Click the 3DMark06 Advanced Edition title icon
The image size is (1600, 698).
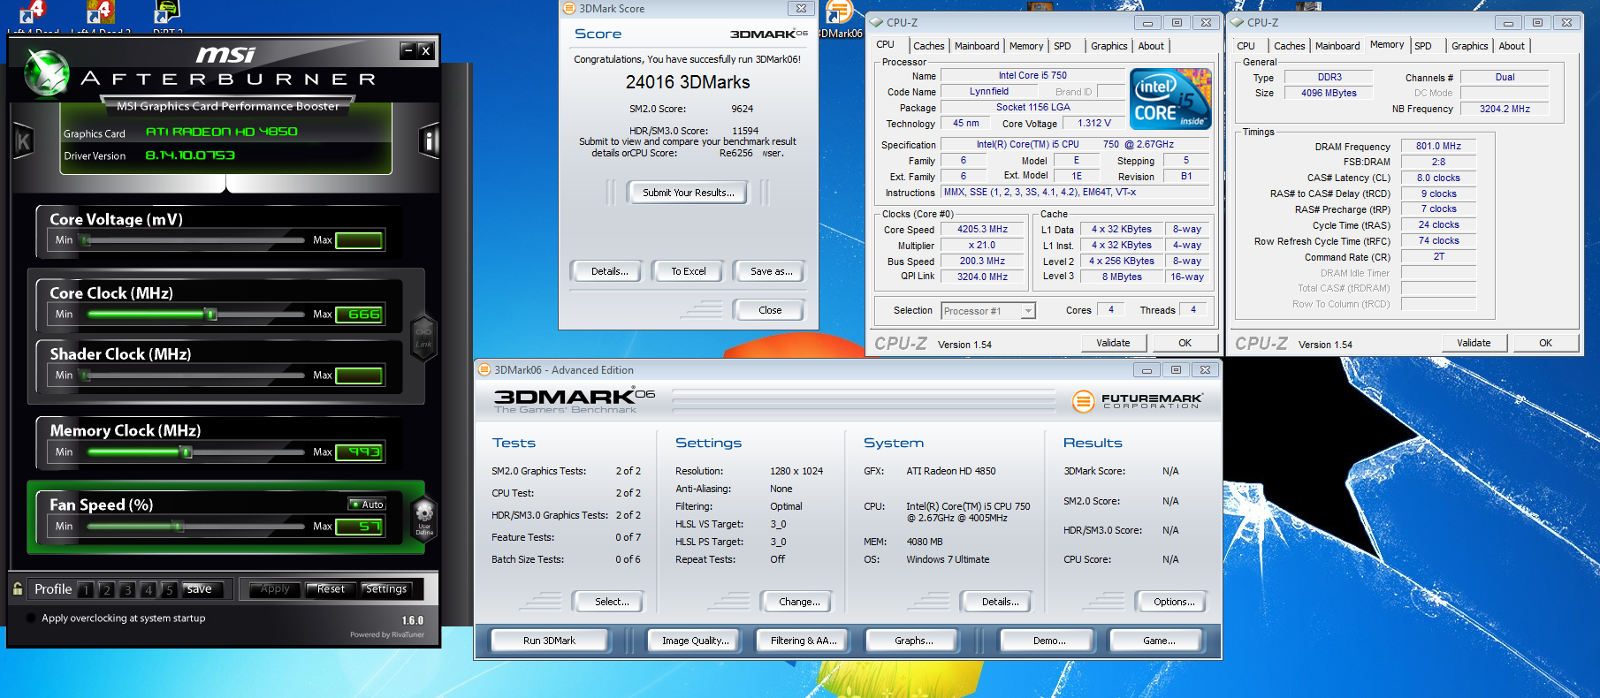click(x=484, y=370)
